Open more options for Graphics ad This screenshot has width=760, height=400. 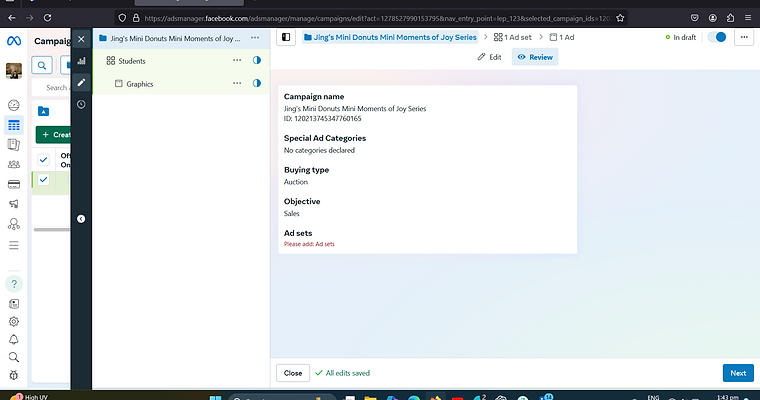(x=237, y=83)
